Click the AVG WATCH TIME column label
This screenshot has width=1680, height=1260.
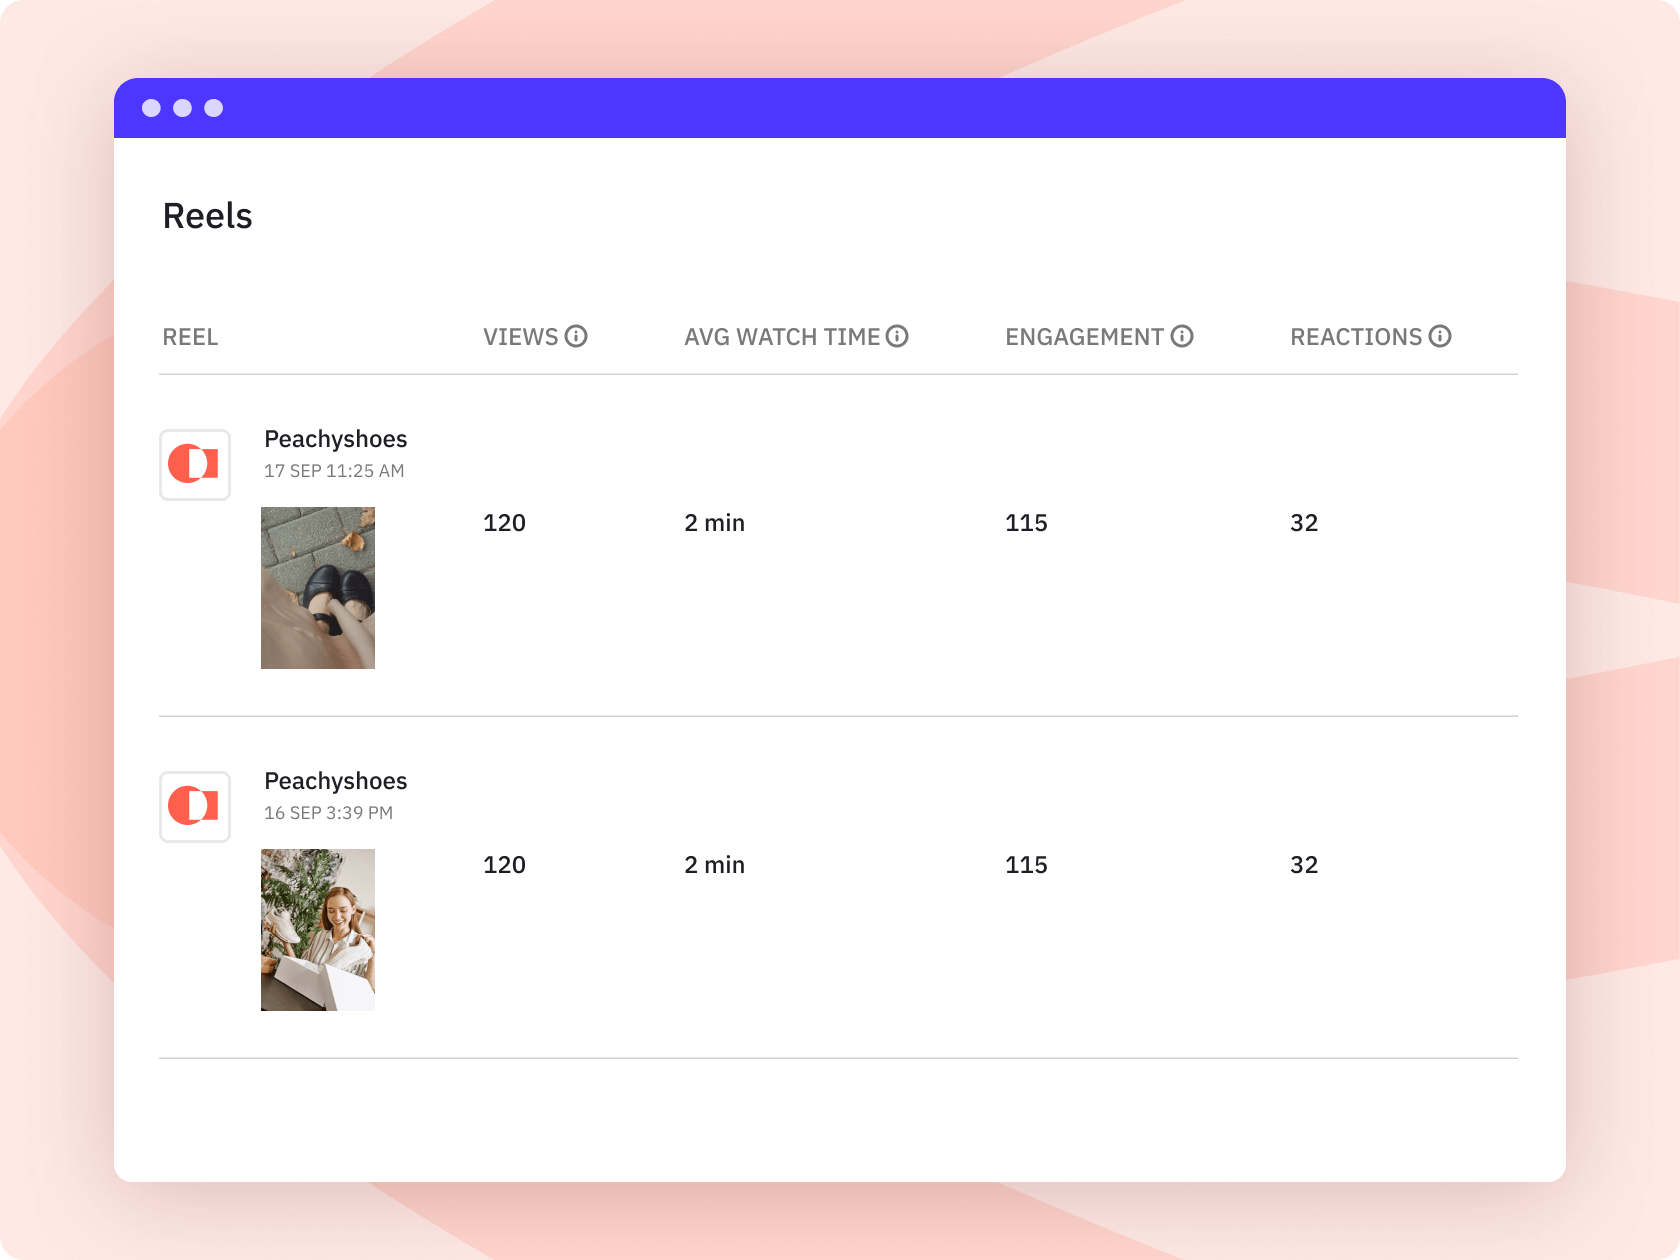pos(782,337)
